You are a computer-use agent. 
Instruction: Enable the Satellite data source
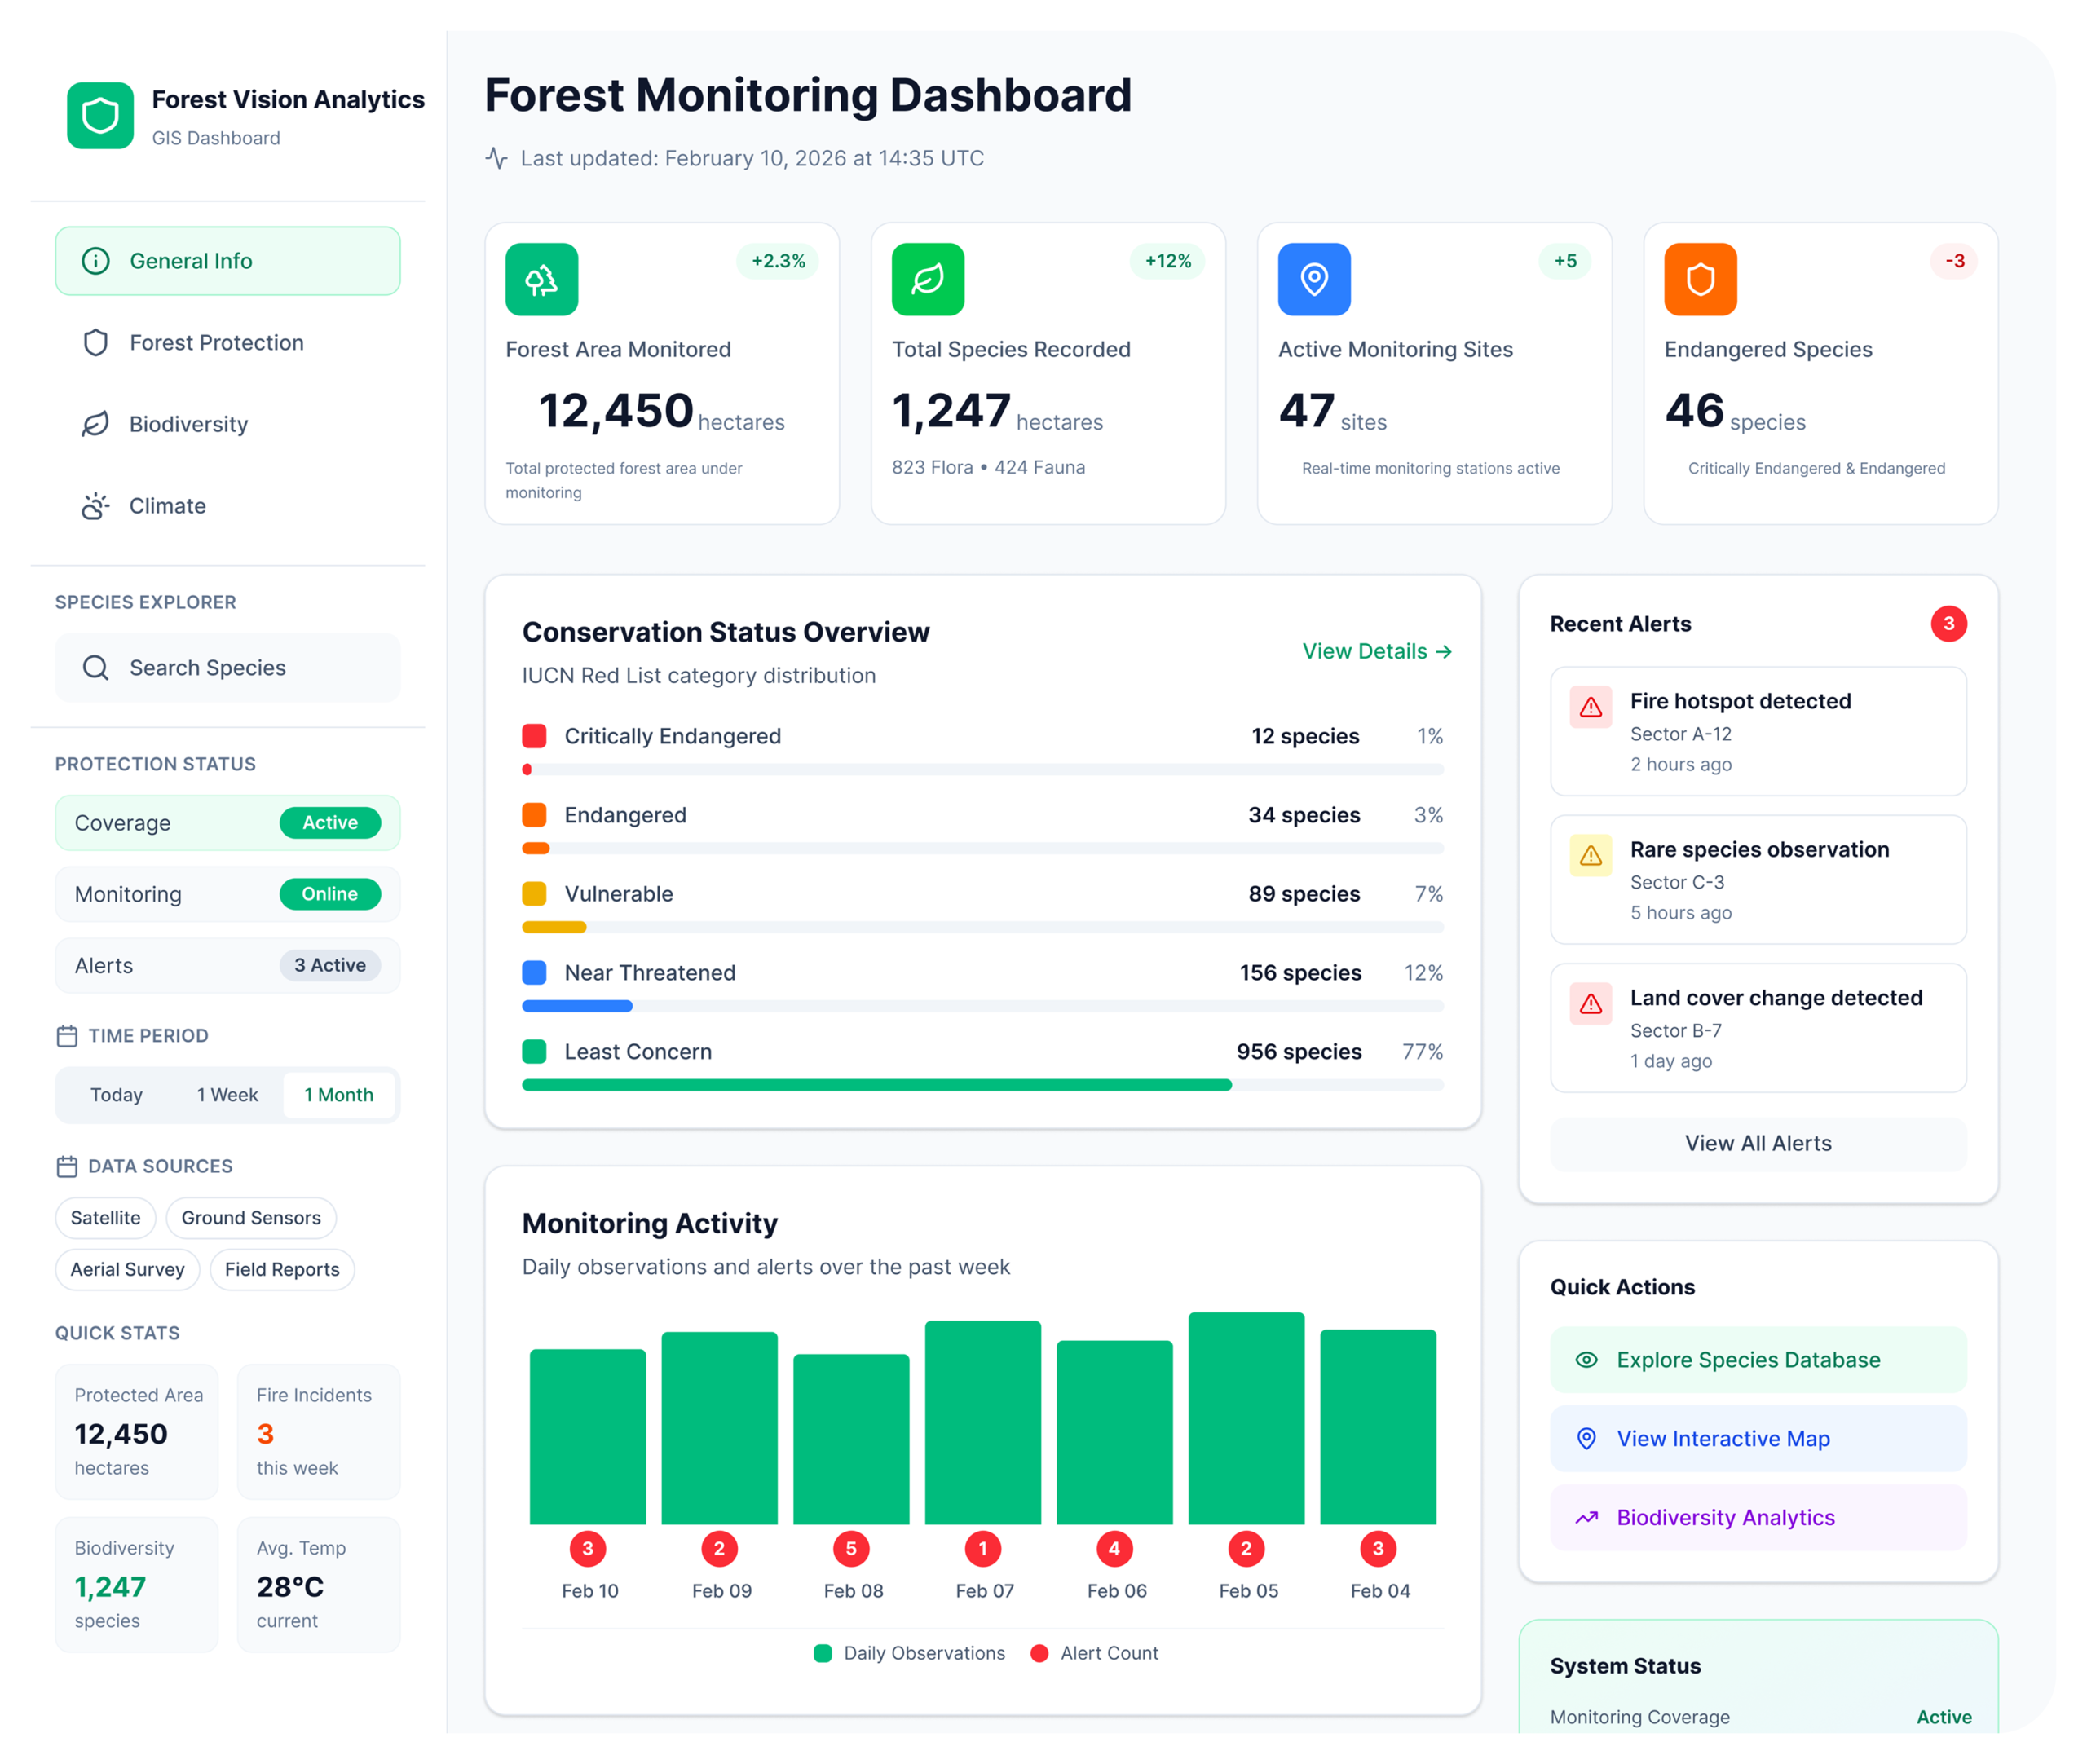[x=105, y=1218]
